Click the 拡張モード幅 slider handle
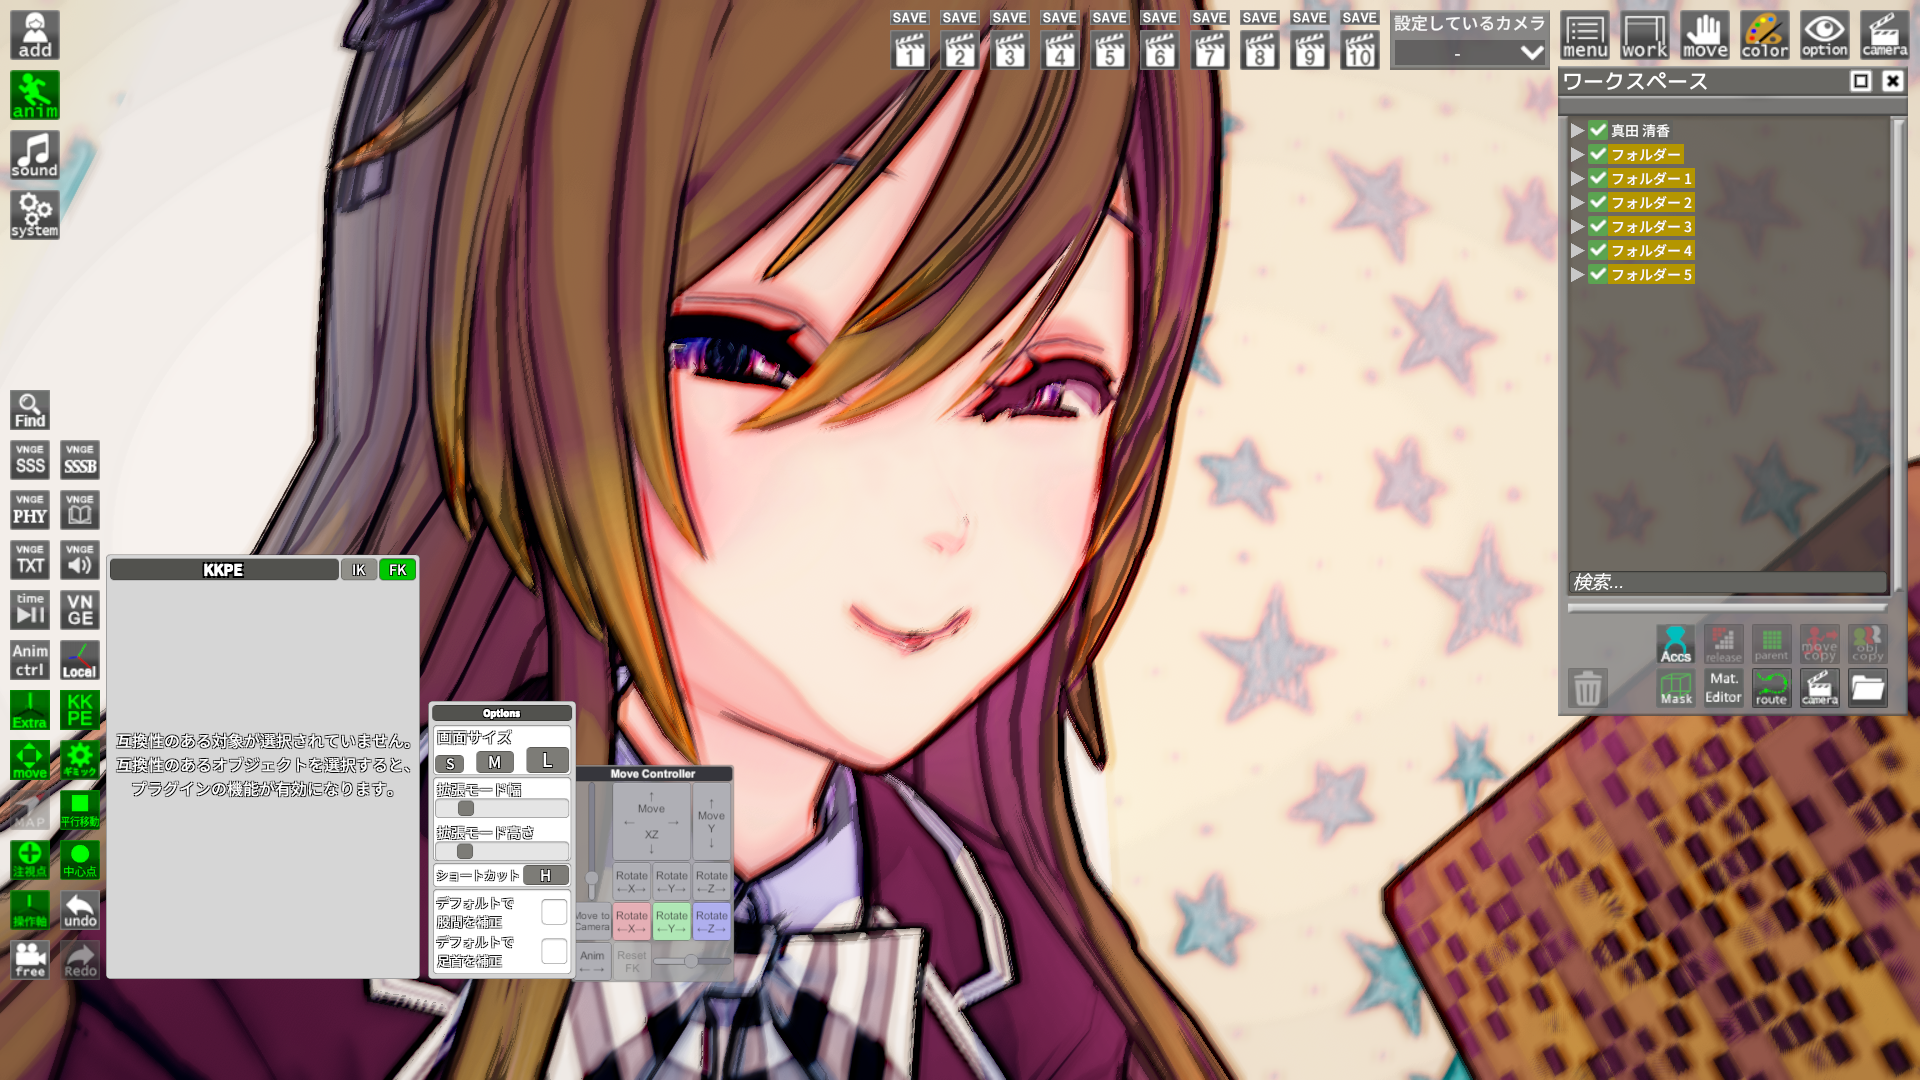This screenshot has width=1920, height=1080. pos(466,808)
